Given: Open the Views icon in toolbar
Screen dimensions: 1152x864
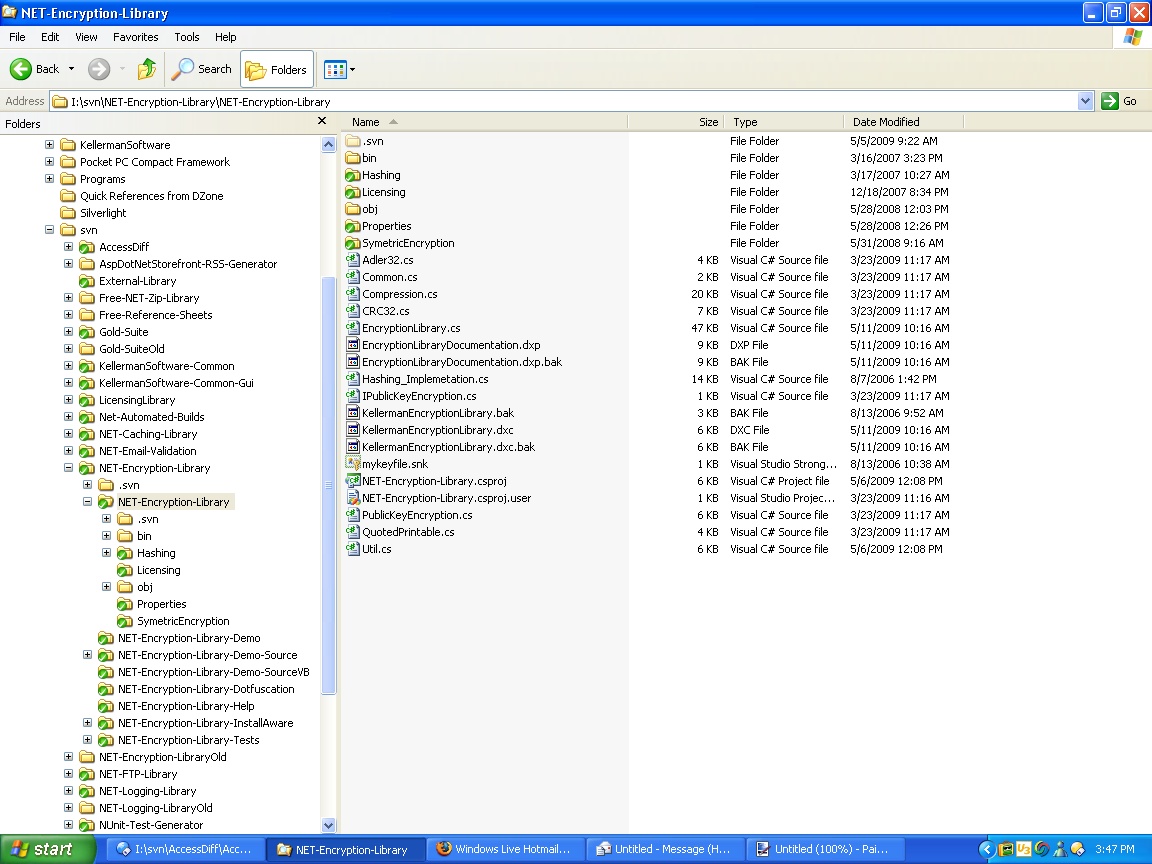Looking at the screenshot, I should [335, 70].
